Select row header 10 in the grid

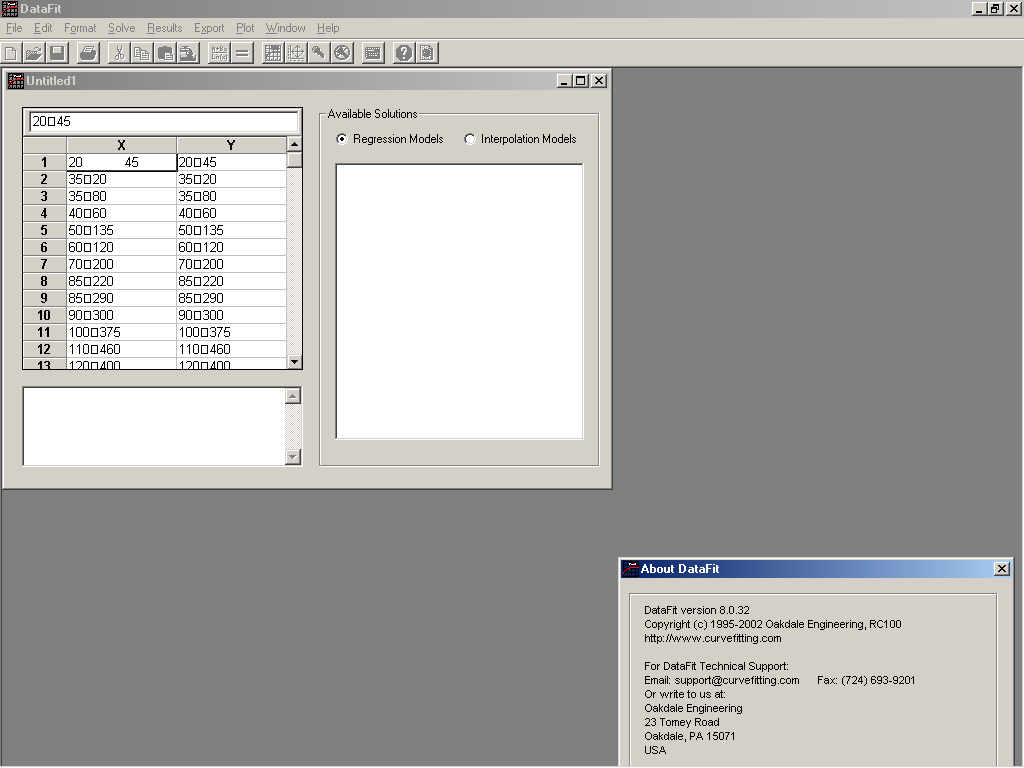coord(44,315)
